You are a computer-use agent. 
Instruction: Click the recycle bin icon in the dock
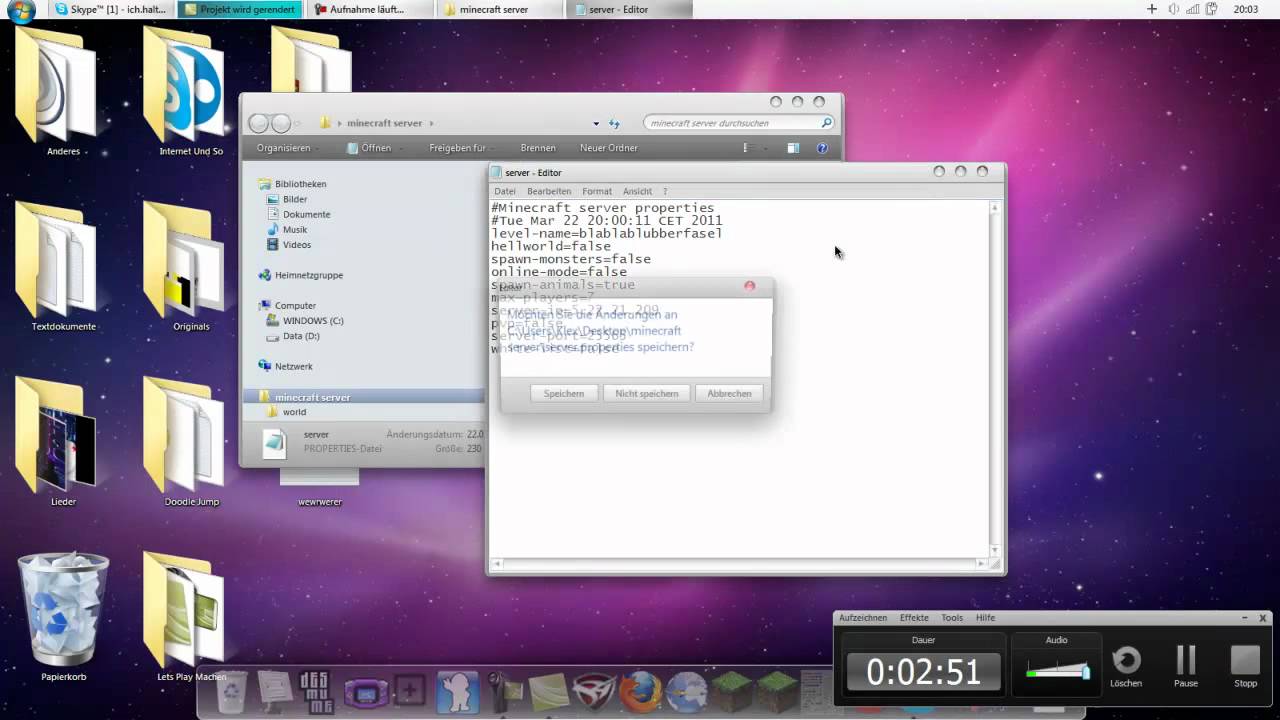pos(232,691)
